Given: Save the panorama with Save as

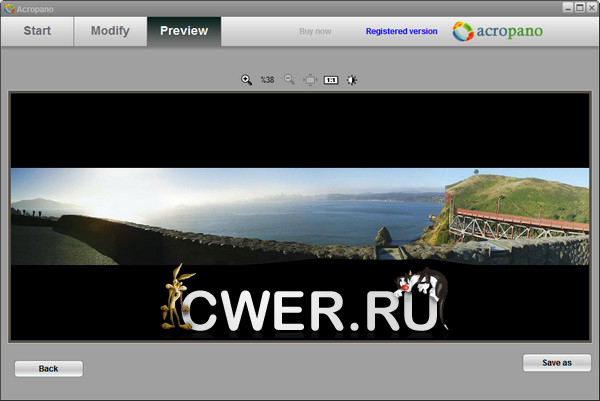Looking at the screenshot, I should (557, 362).
